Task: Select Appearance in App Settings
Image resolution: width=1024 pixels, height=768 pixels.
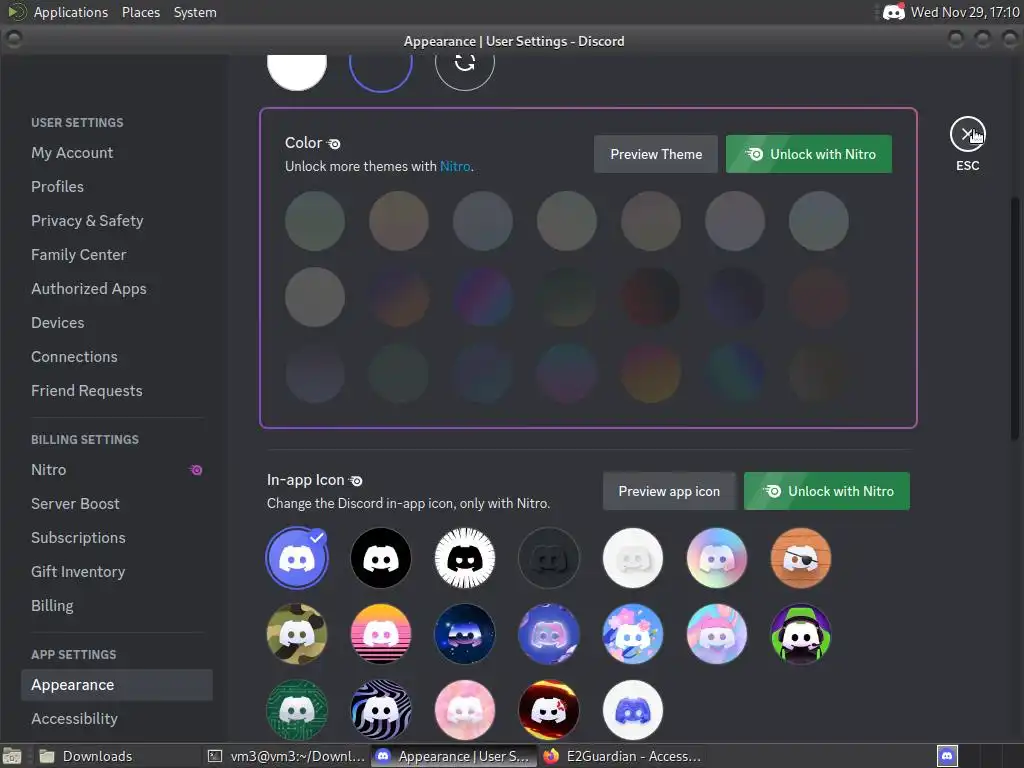Action: (x=117, y=684)
